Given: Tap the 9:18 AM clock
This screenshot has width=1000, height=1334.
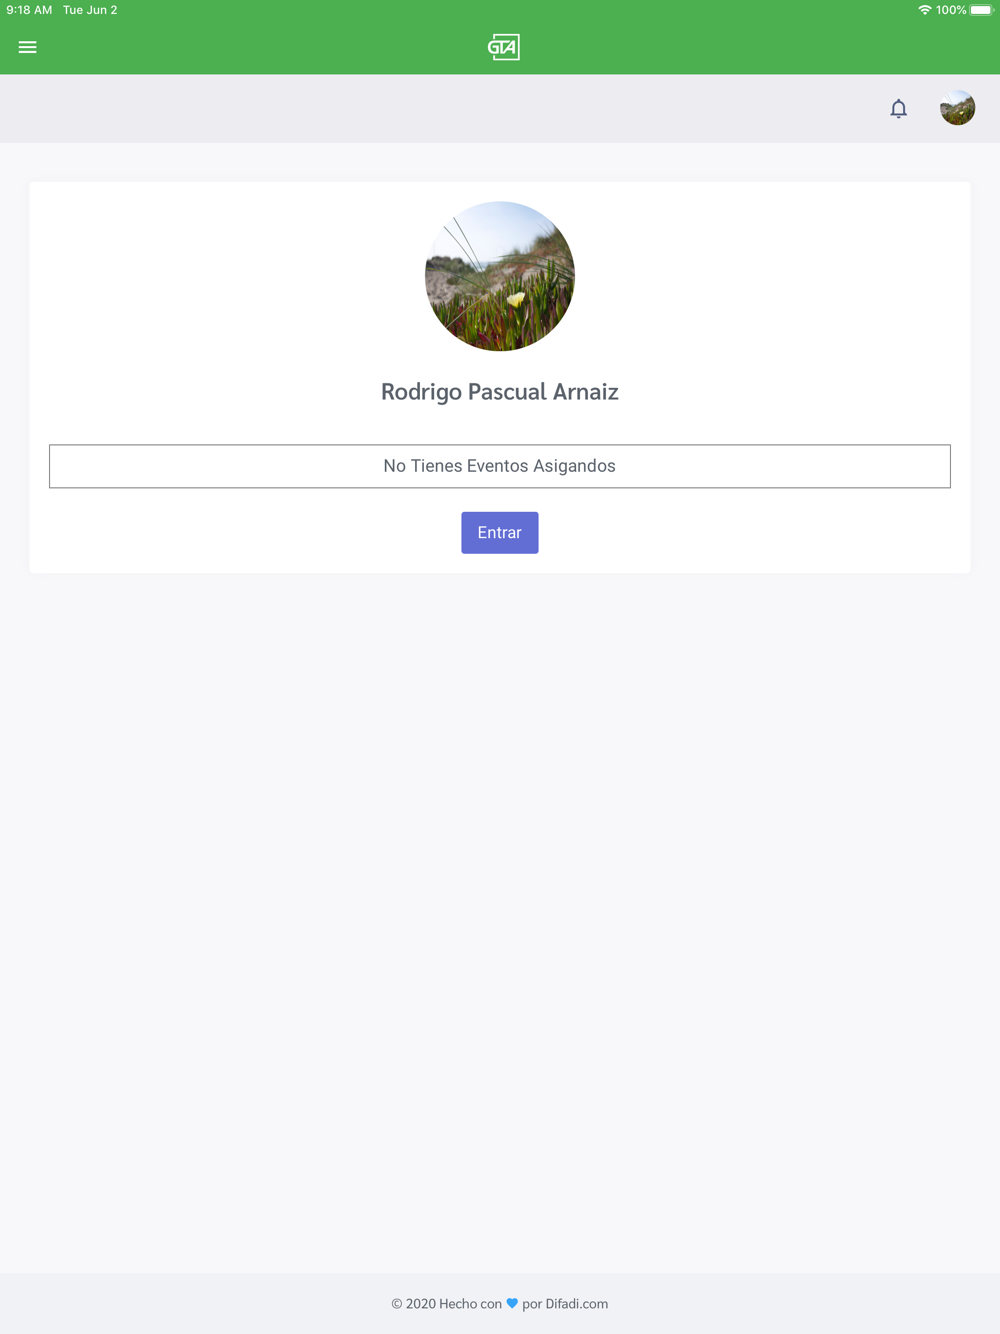Looking at the screenshot, I should [x=29, y=10].
